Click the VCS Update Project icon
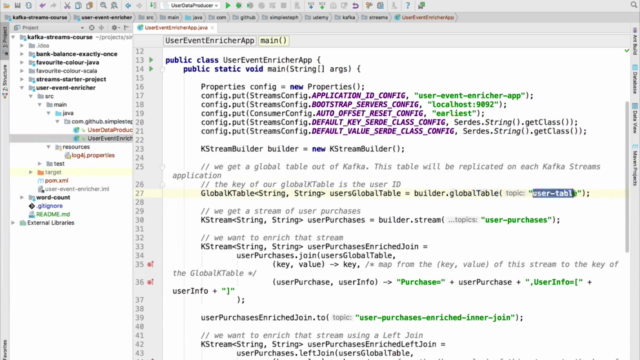The height and width of the screenshot is (360, 640). 311,6
